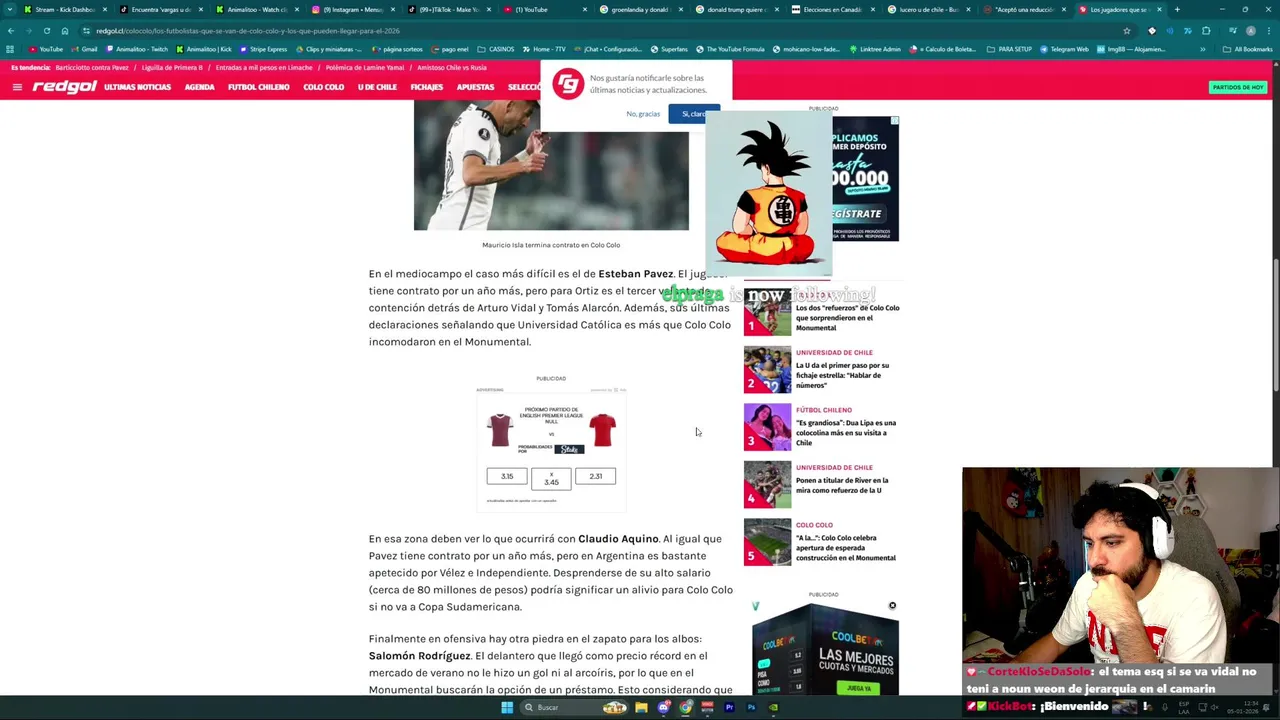The image size is (1280, 720).
Task: Click thumbnail of ranked article number 2
Action: [767, 369]
